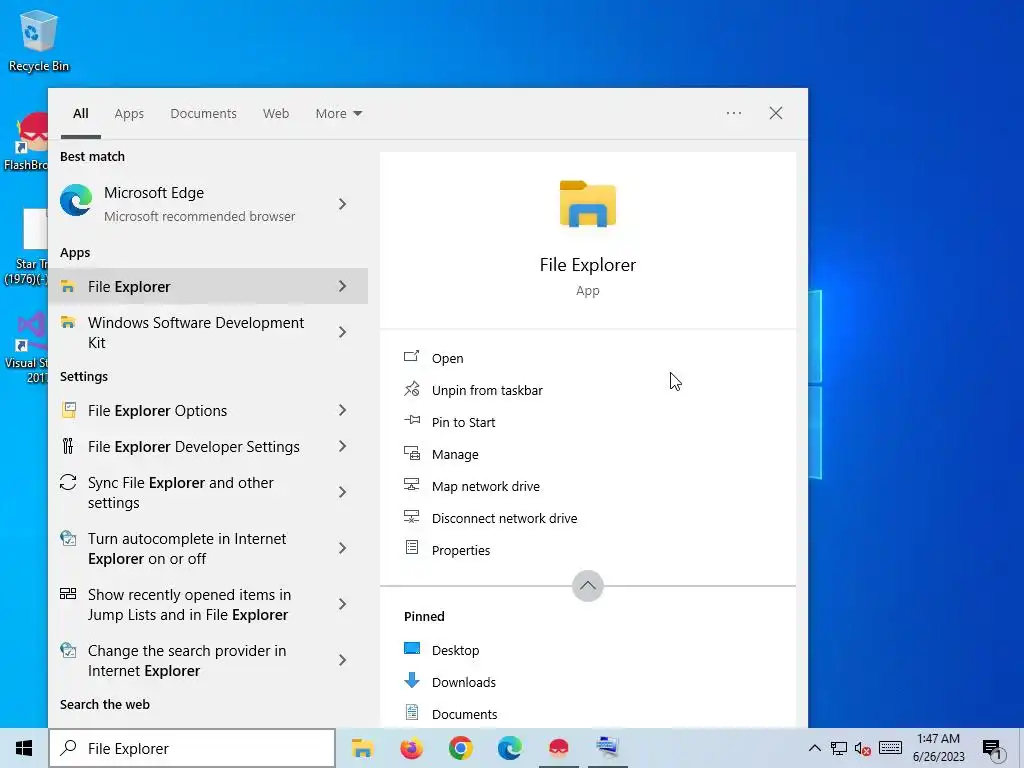Open Change the search provider in Internet Explorer
This screenshot has width=1024, height=768.
point(208,660)
